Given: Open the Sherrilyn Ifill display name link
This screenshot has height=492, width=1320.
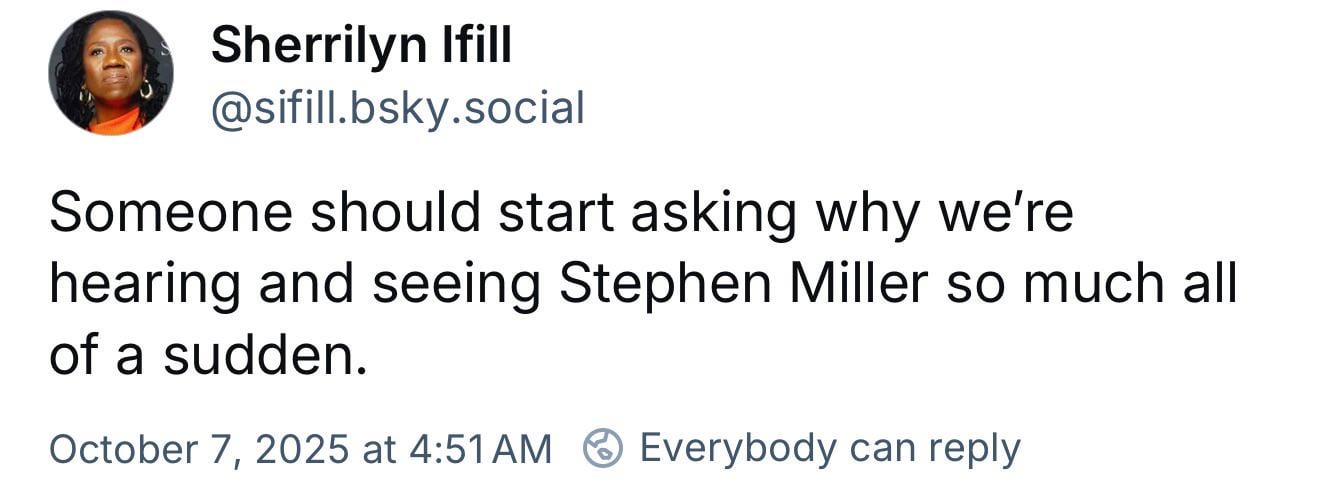Looking at the screenshot, I should (x=361, y=46).
